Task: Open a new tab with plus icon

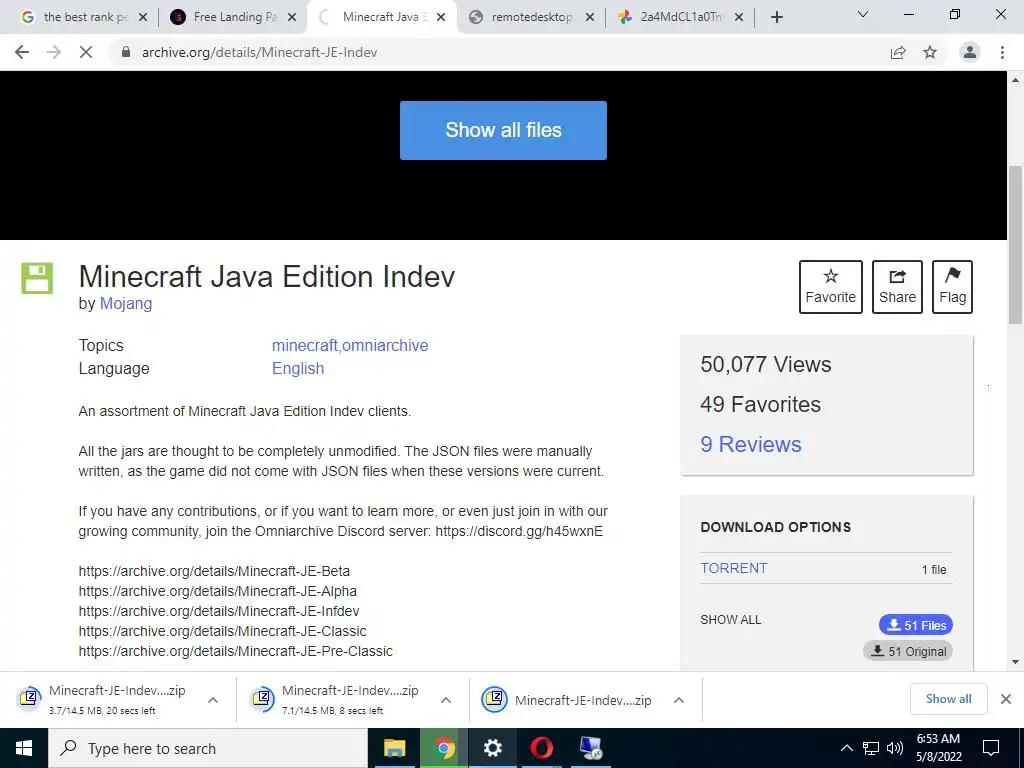Action: point(776,17)
